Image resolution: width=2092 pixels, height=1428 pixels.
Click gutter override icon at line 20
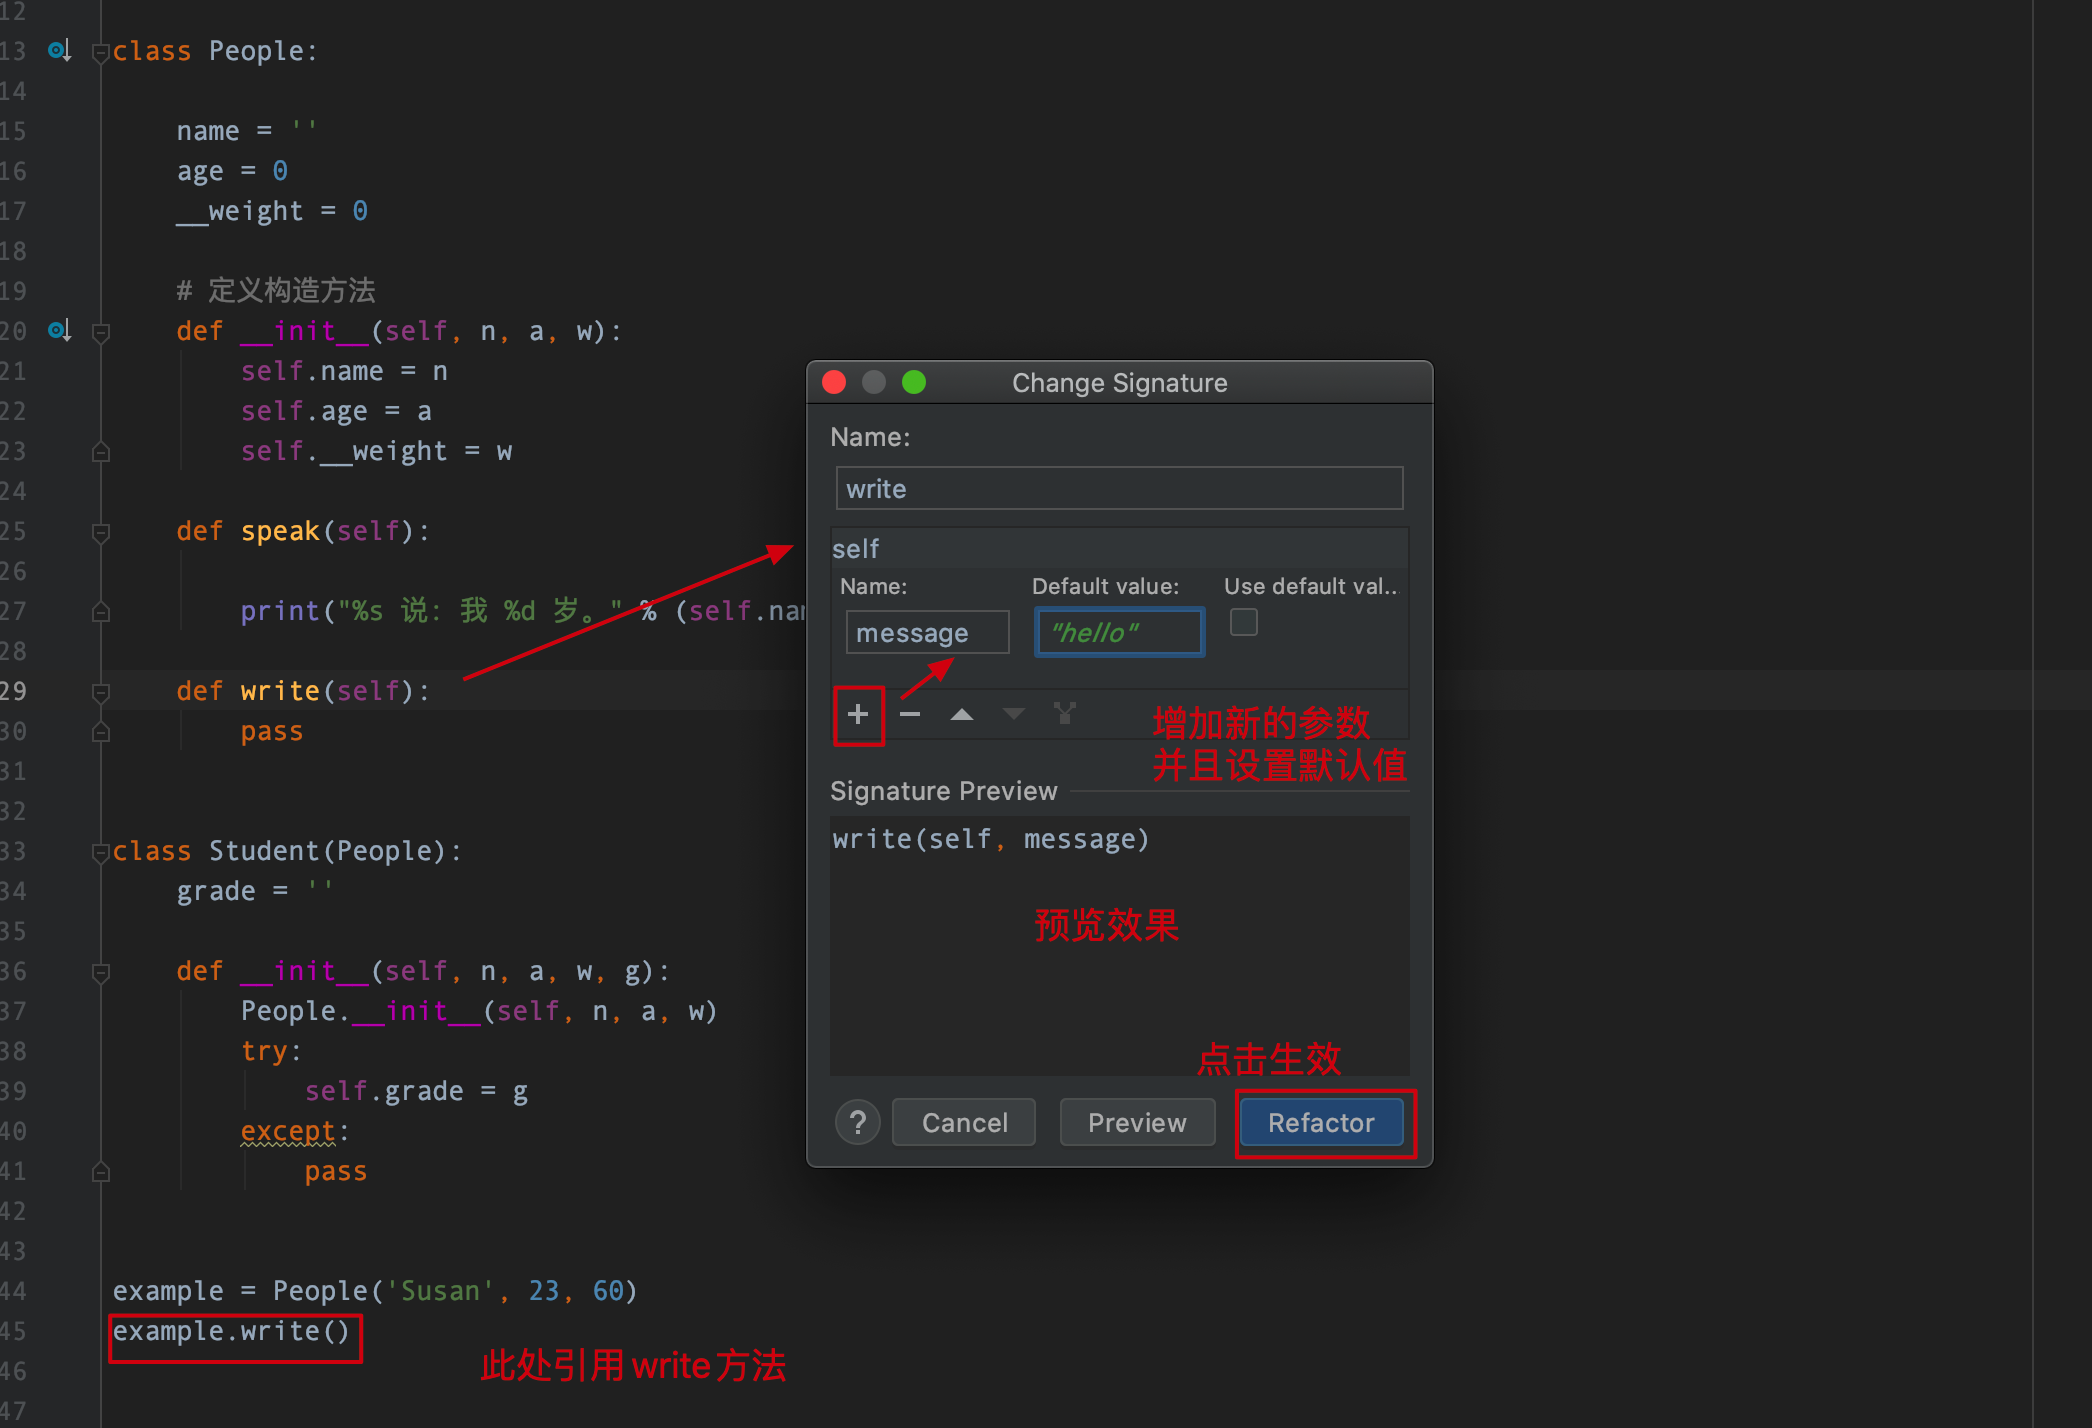[x=59, y=330]
